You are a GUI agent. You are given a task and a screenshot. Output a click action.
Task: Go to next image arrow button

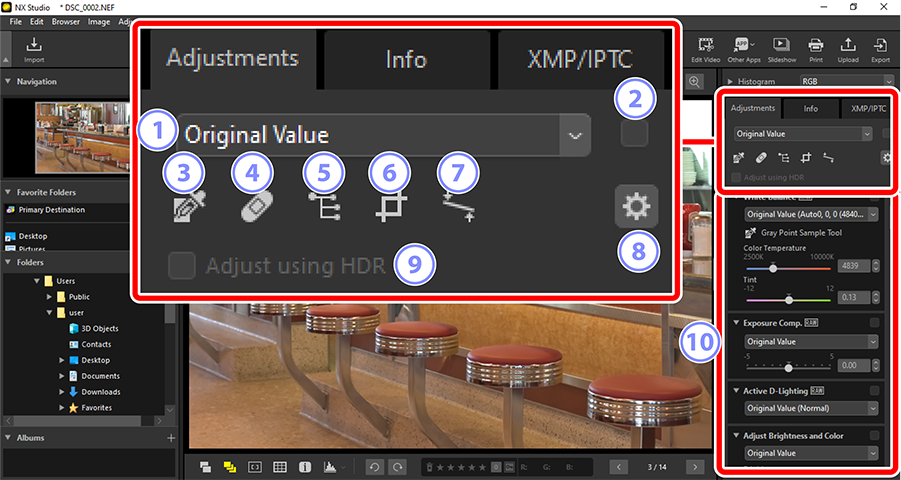695,467
